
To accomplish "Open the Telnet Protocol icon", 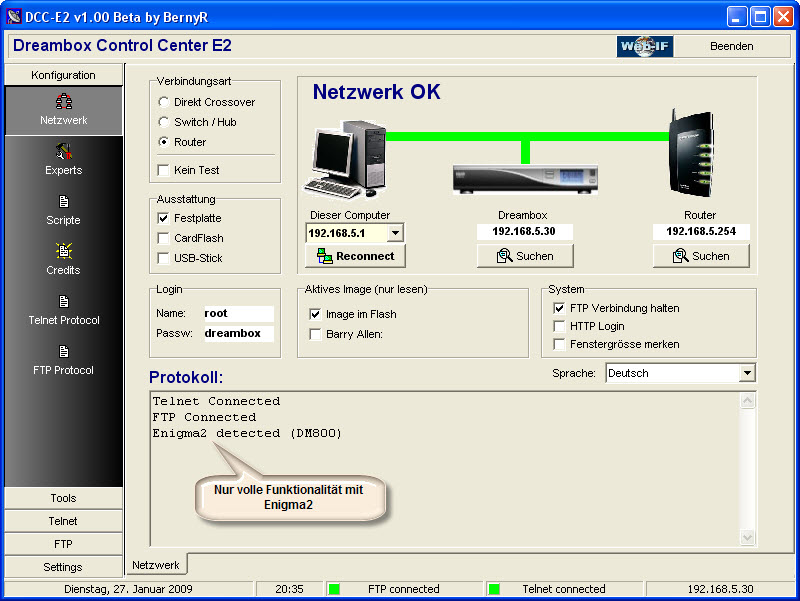I will click(64, 302).
